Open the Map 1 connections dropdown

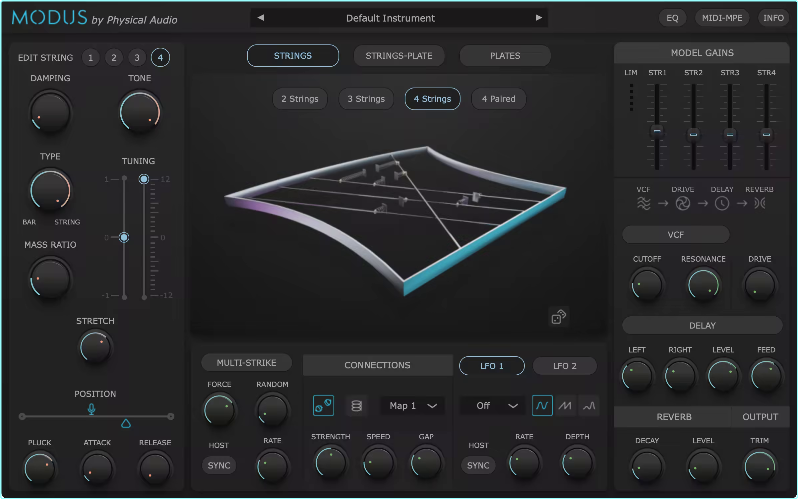pyautogui.click(x=413, y=406)
